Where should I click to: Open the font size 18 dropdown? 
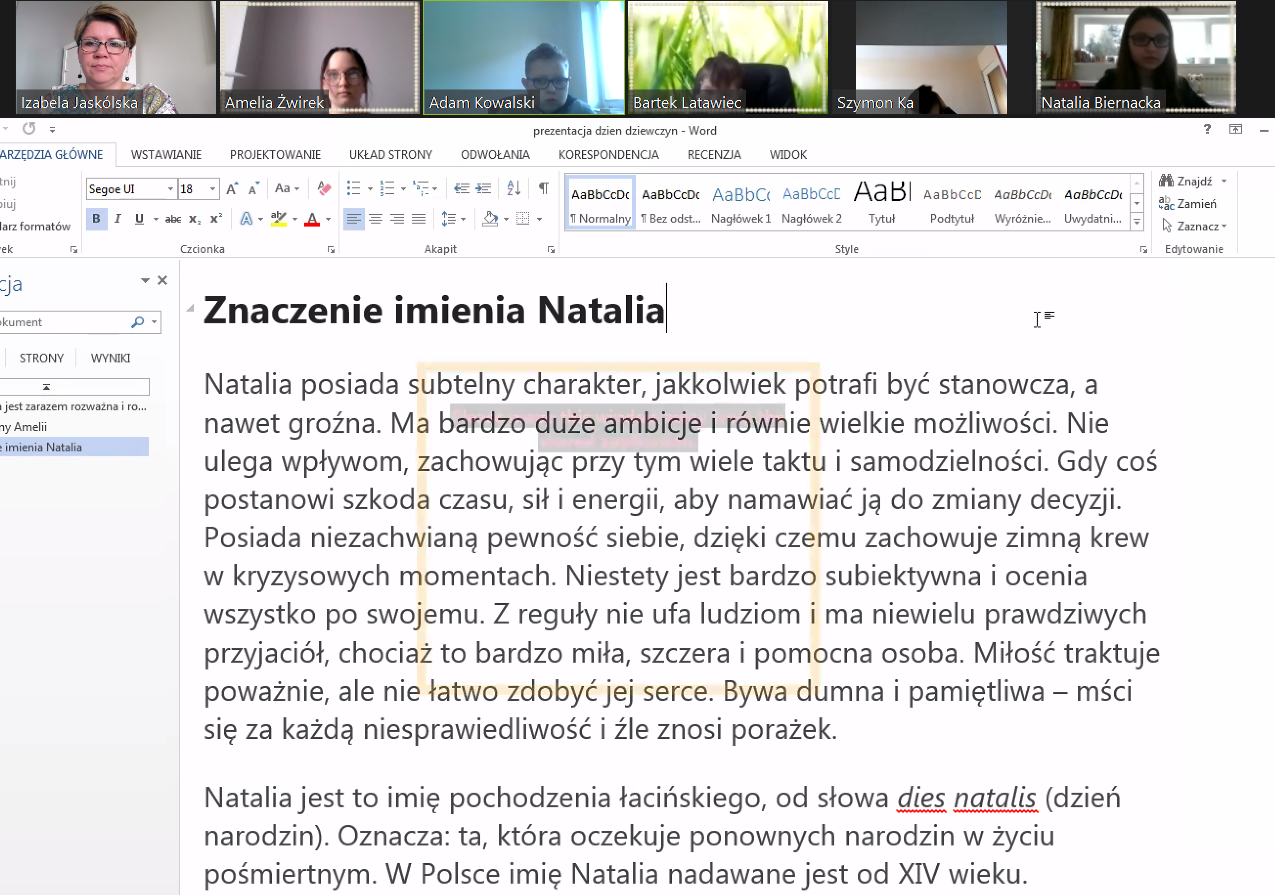click(x=213, y=189)
